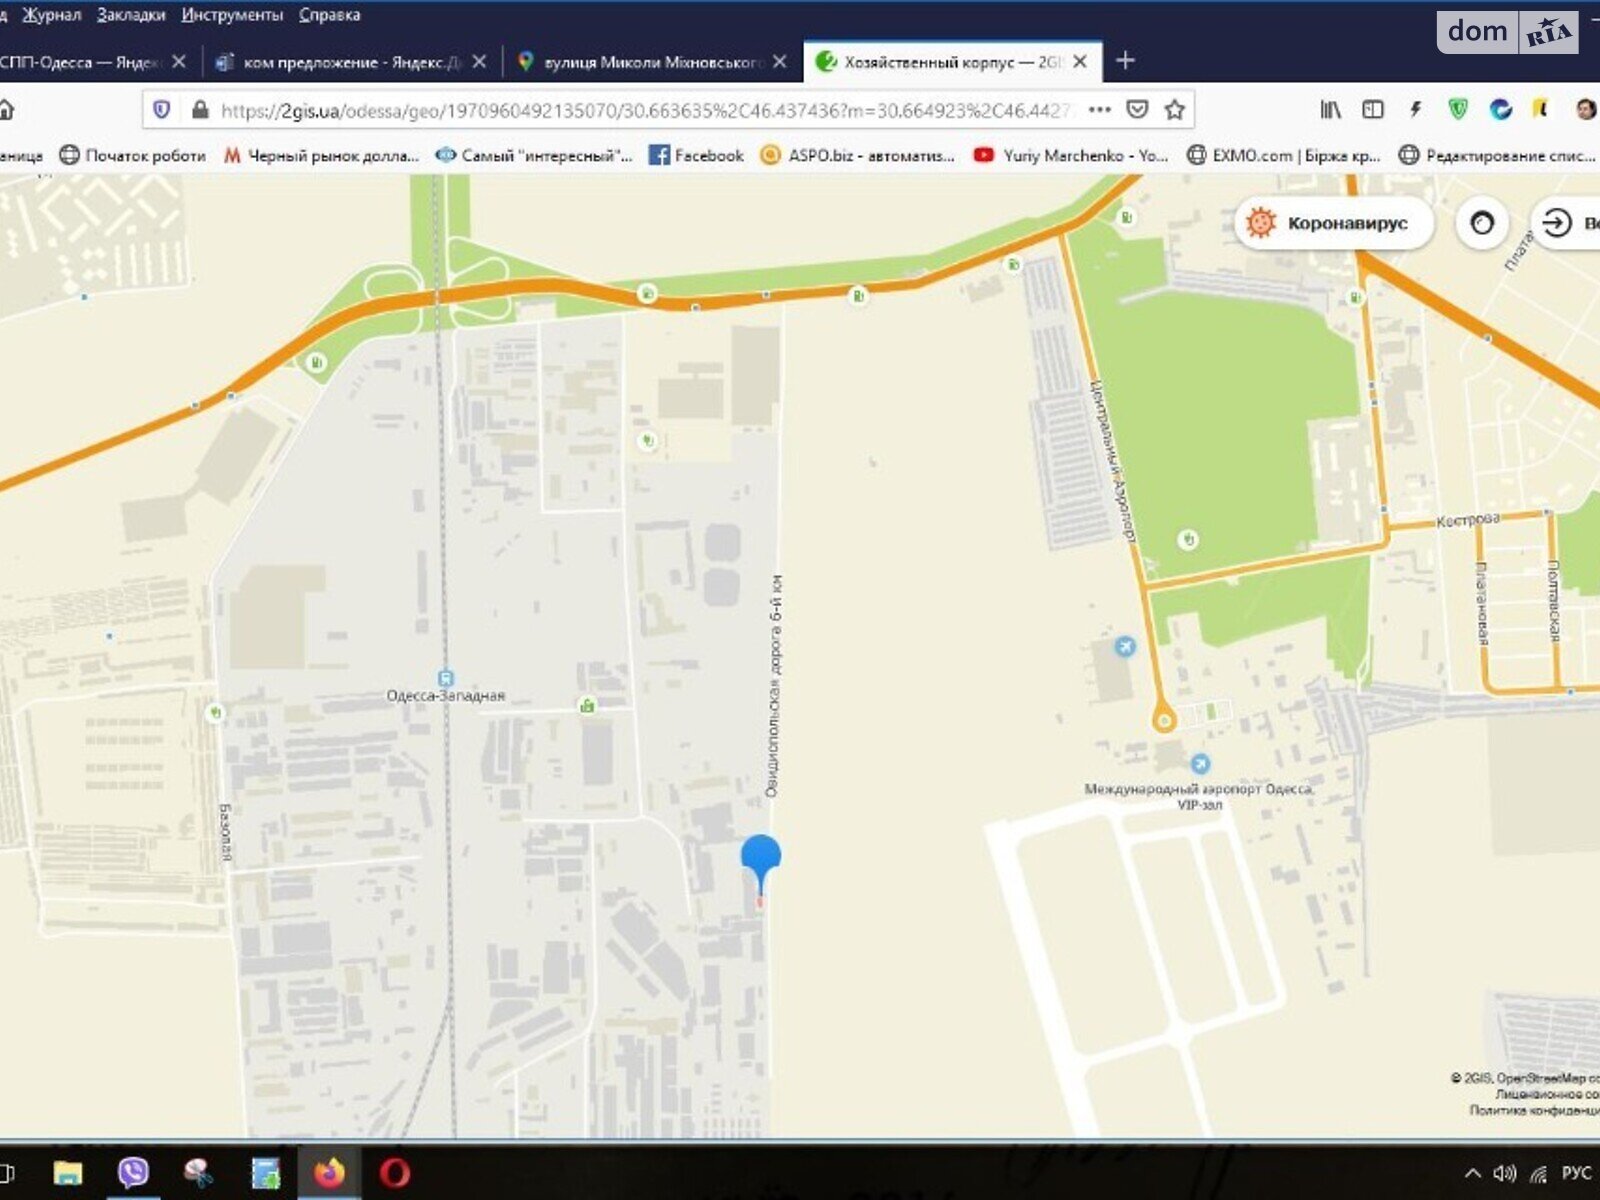
Task: Open the 'Початок роботи' bookmark
Action: click(x=133, y=155)
